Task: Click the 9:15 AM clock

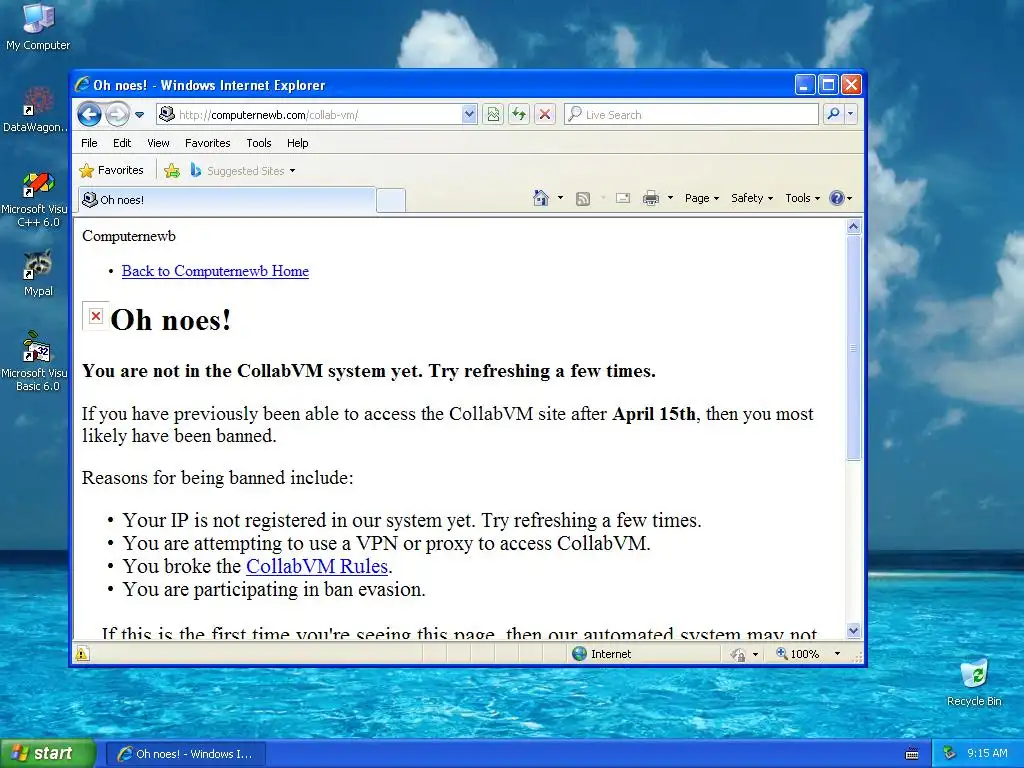Action: click(x=987, y=753)
